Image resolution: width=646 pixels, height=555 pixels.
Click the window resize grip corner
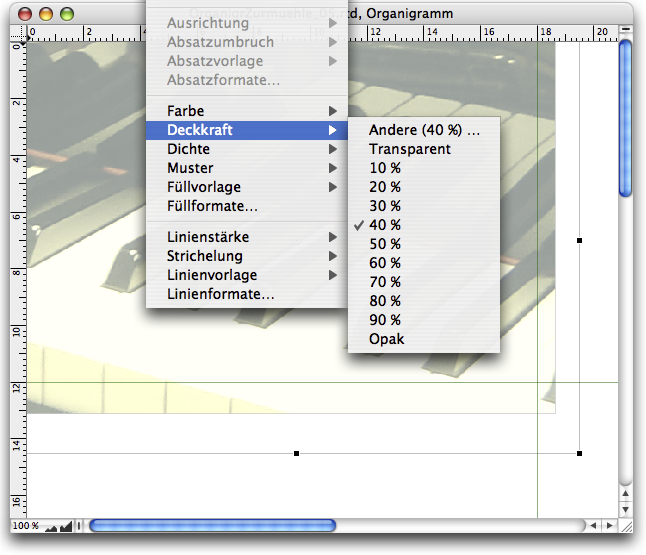(626, 525)
